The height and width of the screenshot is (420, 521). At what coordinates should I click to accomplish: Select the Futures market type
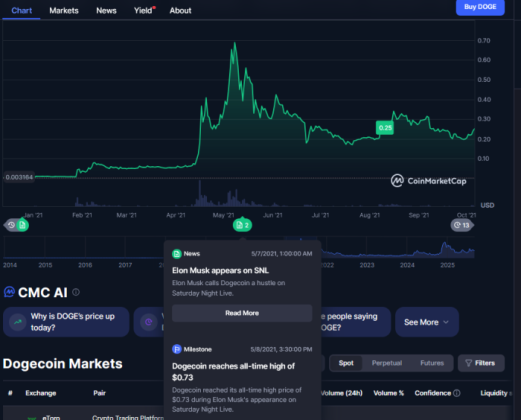(432, 363)
